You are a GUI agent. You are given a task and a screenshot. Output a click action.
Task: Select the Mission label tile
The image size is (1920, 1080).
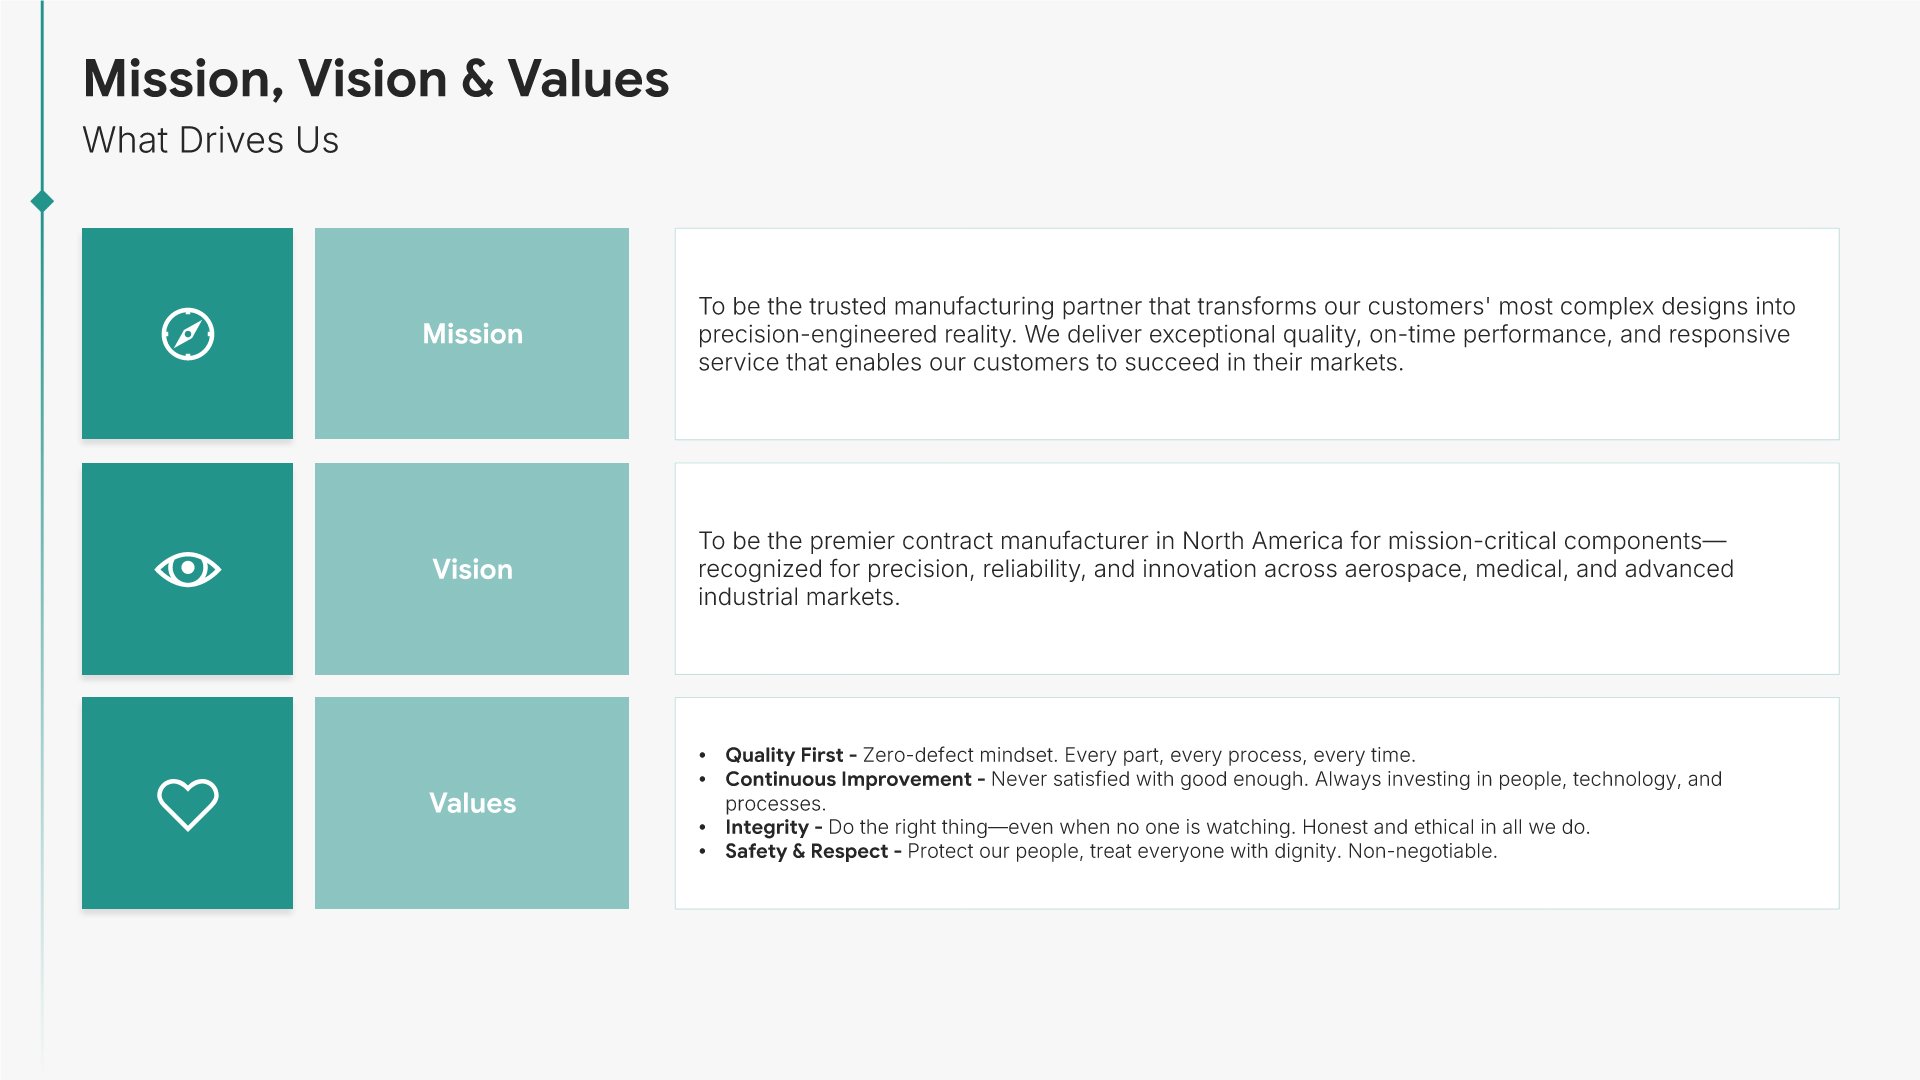[472, 334]
